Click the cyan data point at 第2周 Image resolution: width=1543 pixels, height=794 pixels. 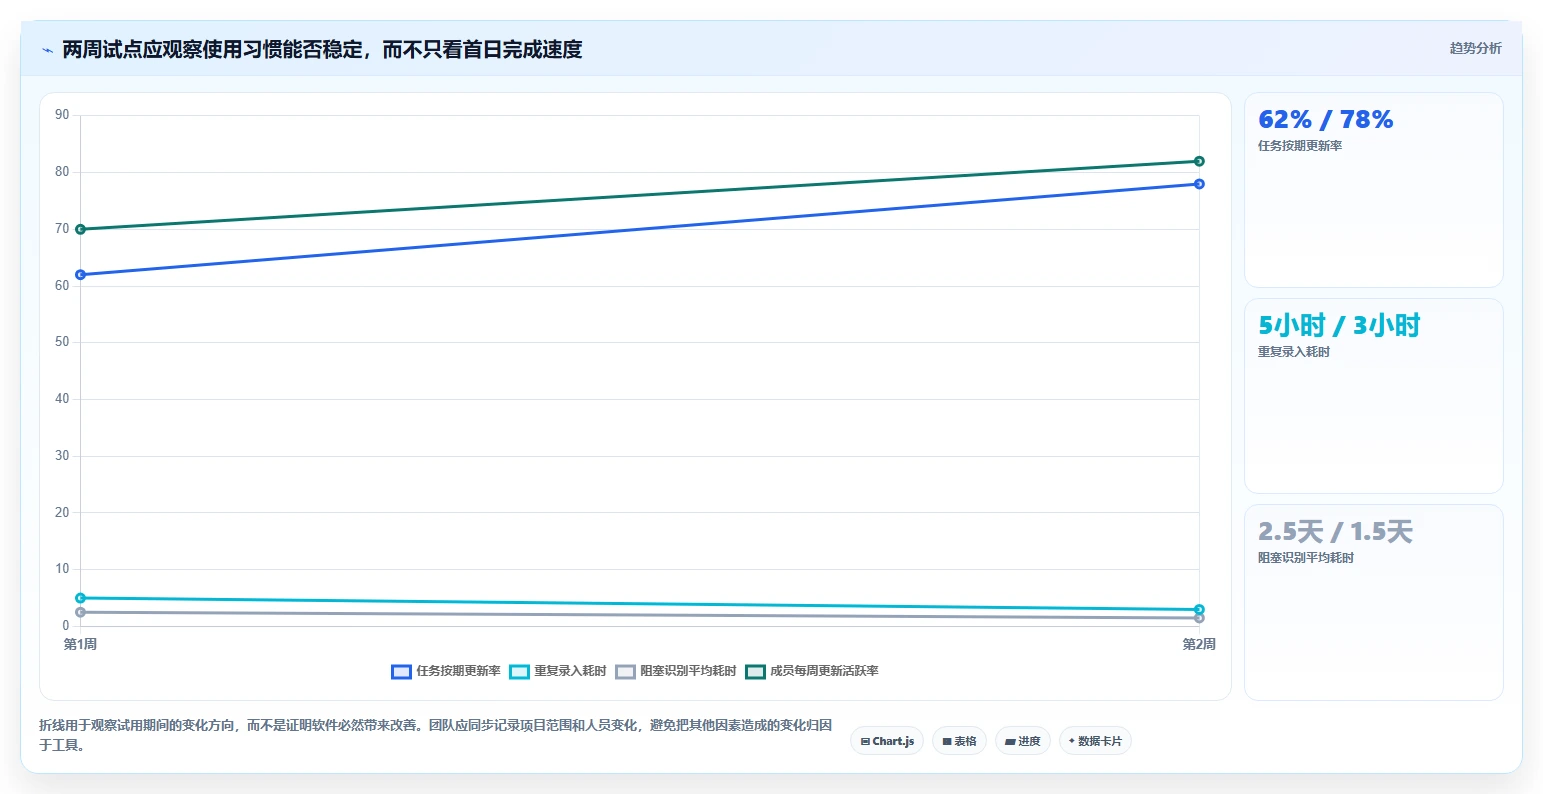(1199, 609)
